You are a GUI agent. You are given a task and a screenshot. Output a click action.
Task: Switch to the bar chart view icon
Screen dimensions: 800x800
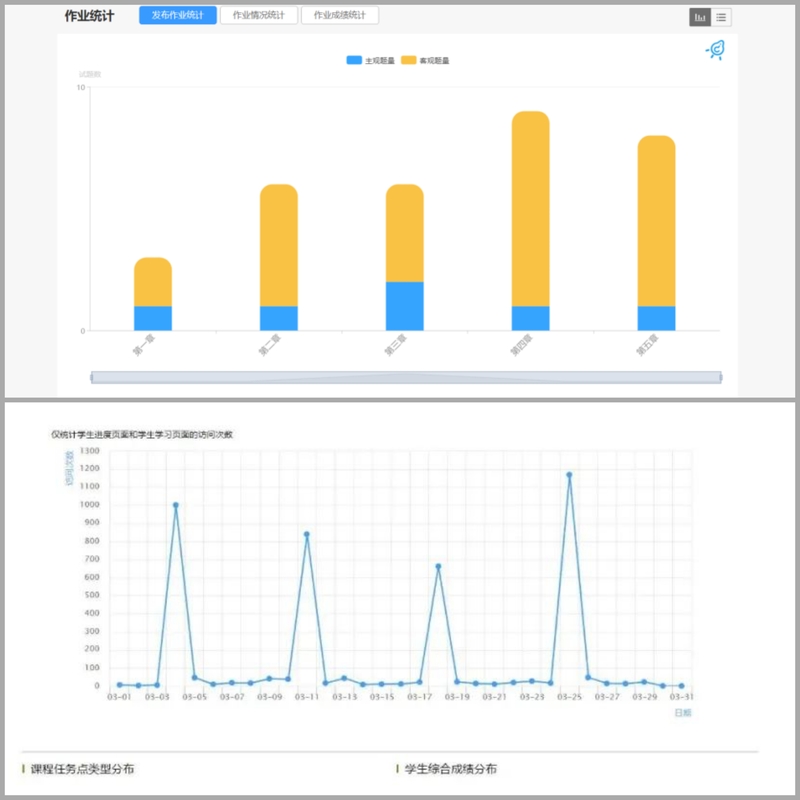[700, 17]
